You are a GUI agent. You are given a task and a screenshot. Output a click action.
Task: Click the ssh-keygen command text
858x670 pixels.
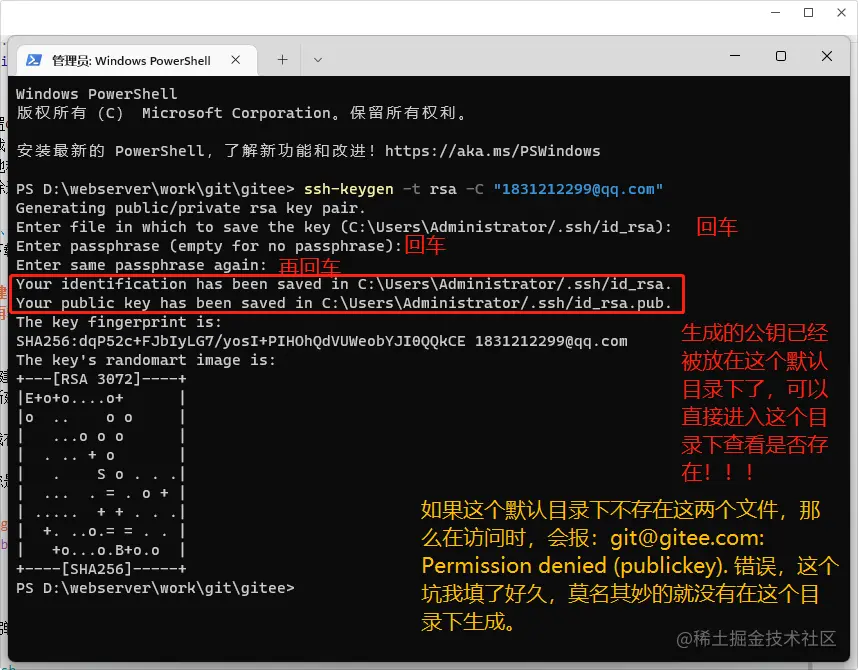(x=349, y=189)
